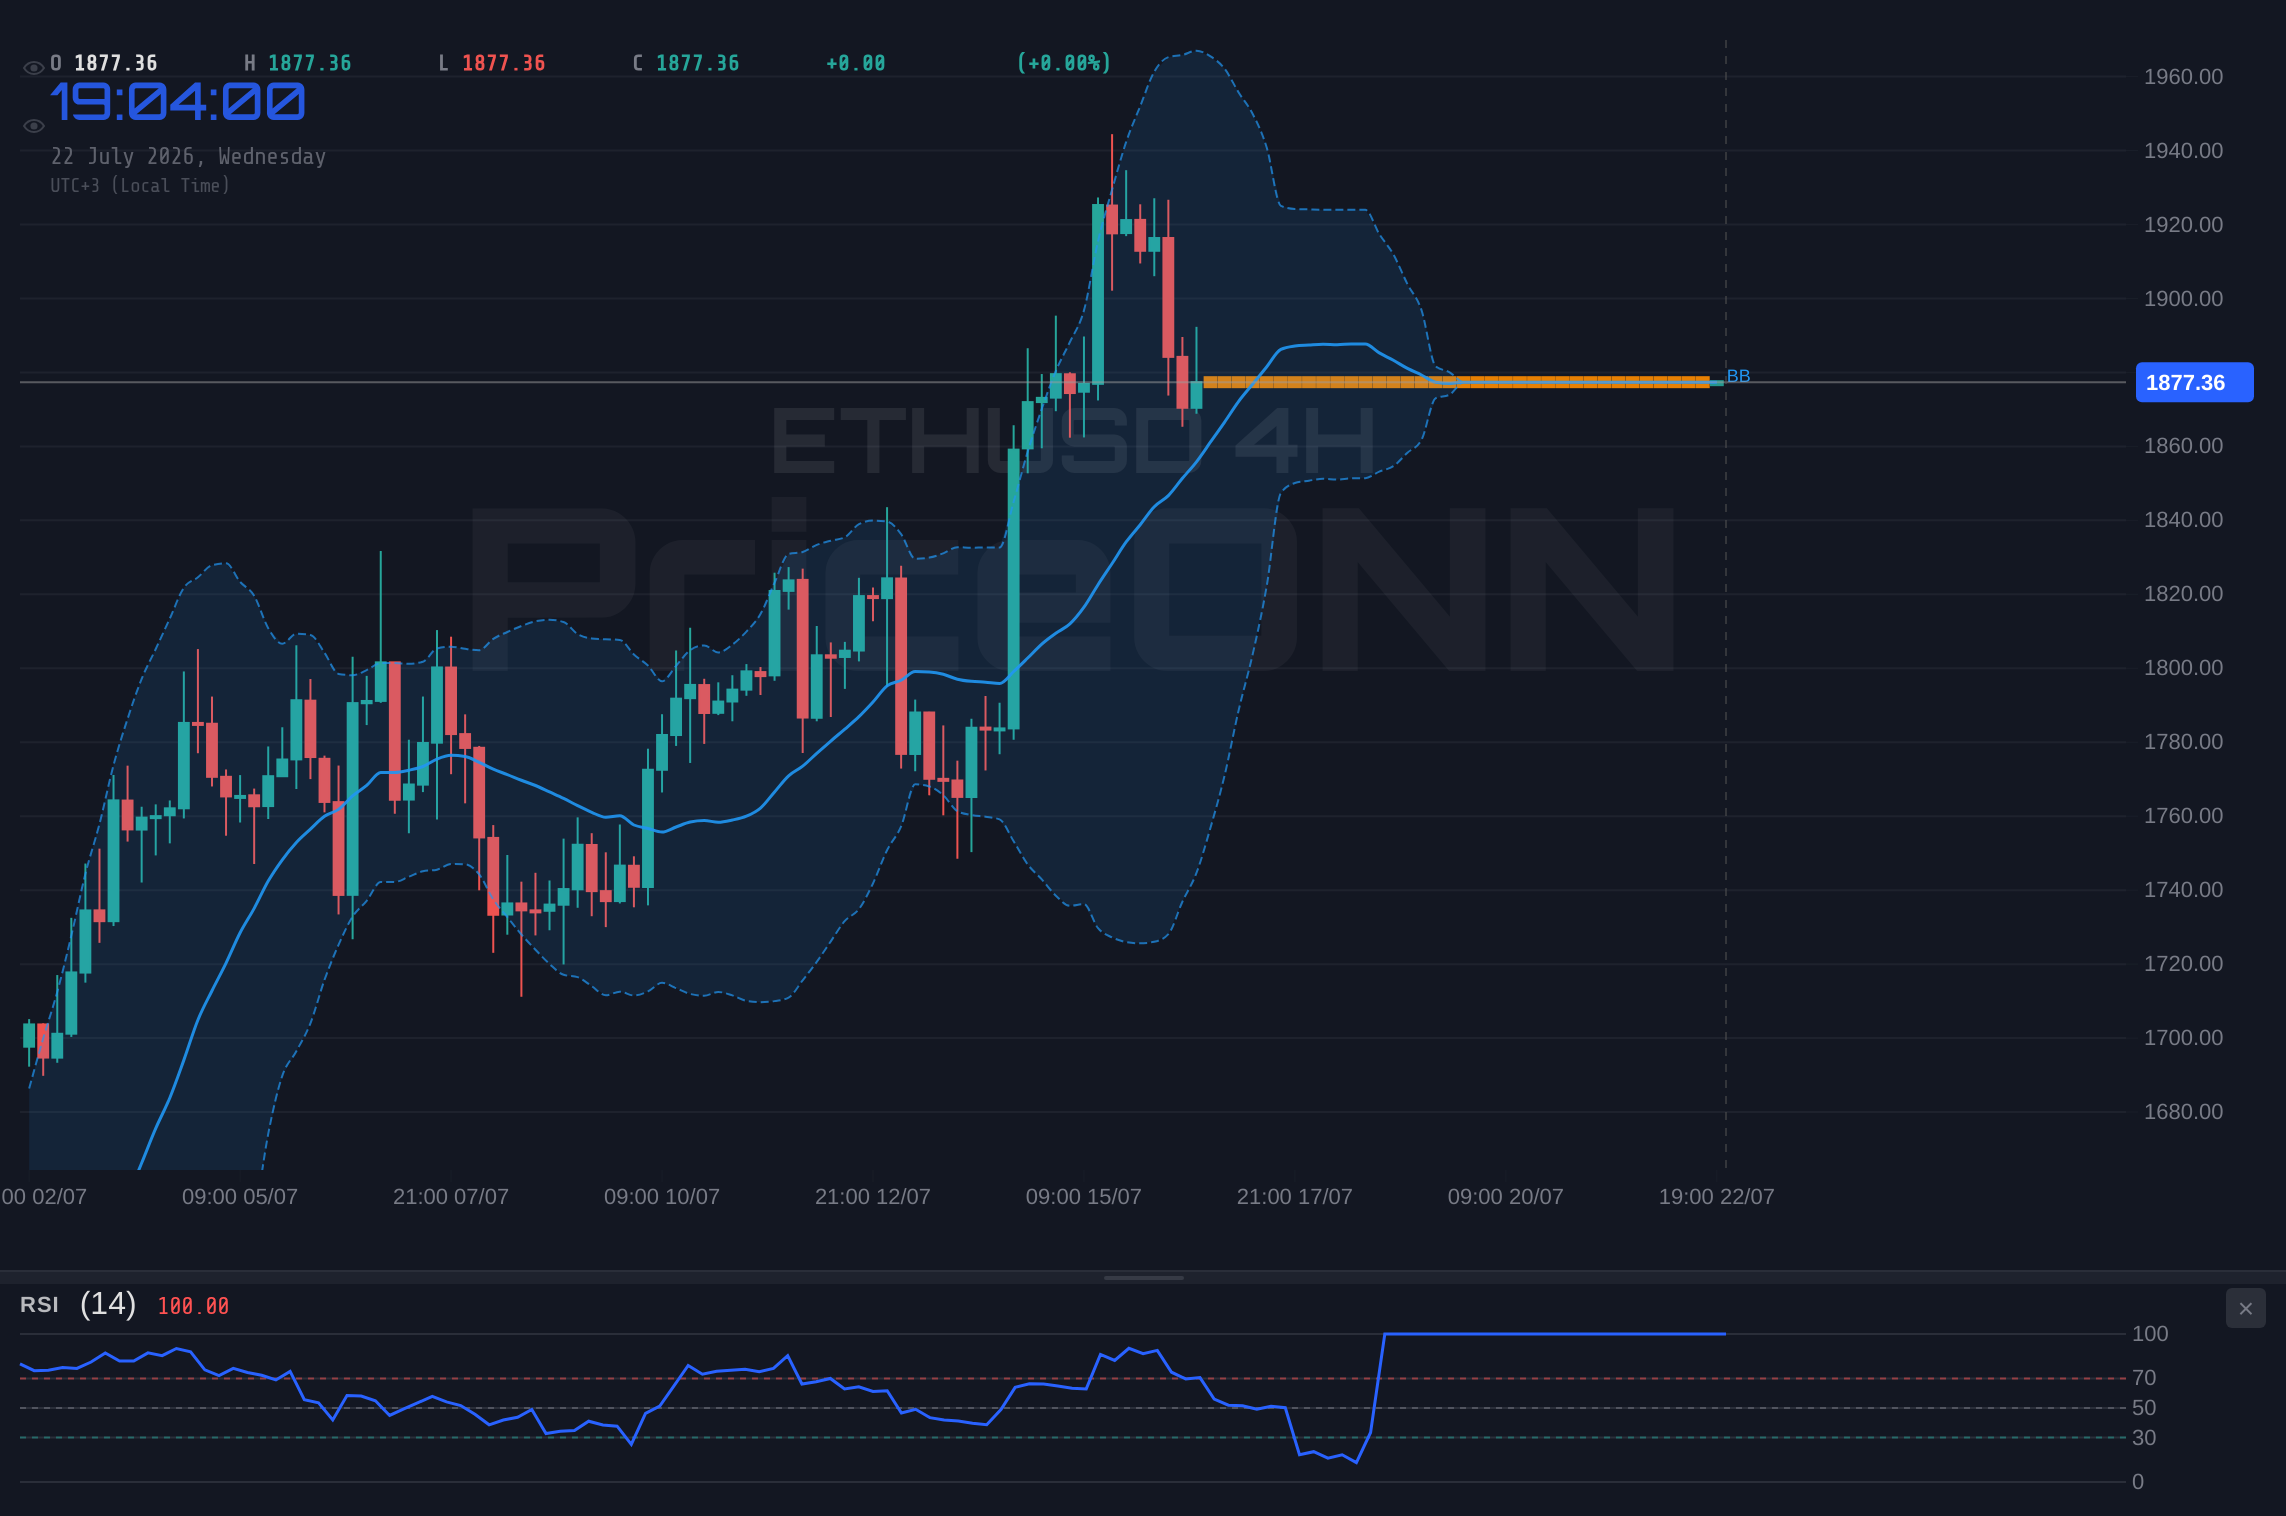Click the 21:00 12/07 time axis label
2286x1516 pixels.
(873, 1197)
